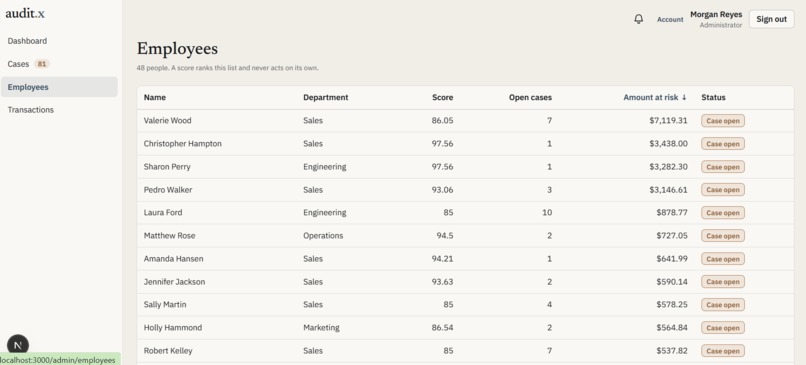This screenshot has height=365, width=806.
Task: Sort table by Department header
Action: click(325, 97)
